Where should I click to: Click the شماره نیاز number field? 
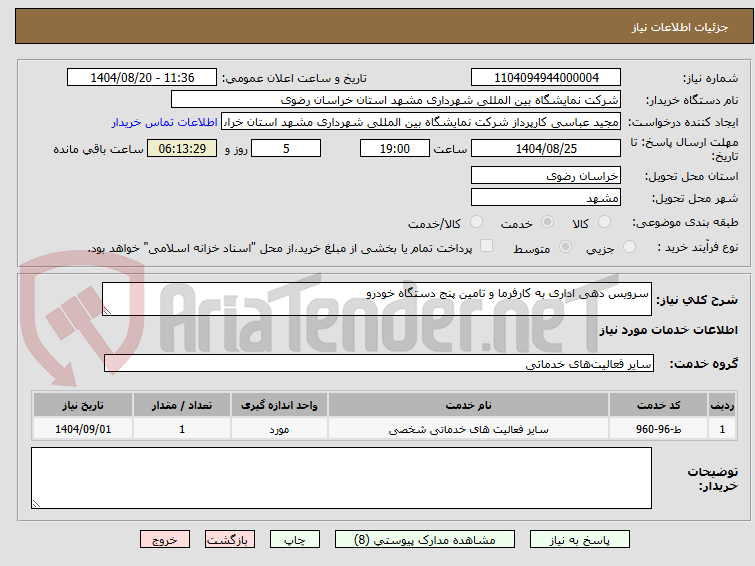pos(546,78)
